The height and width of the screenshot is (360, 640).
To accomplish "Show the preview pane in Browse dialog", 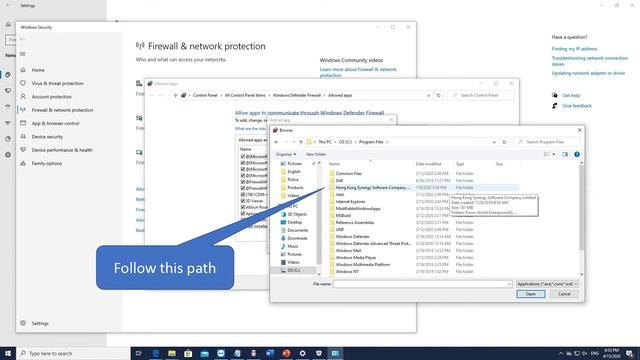I will (565, 154).
